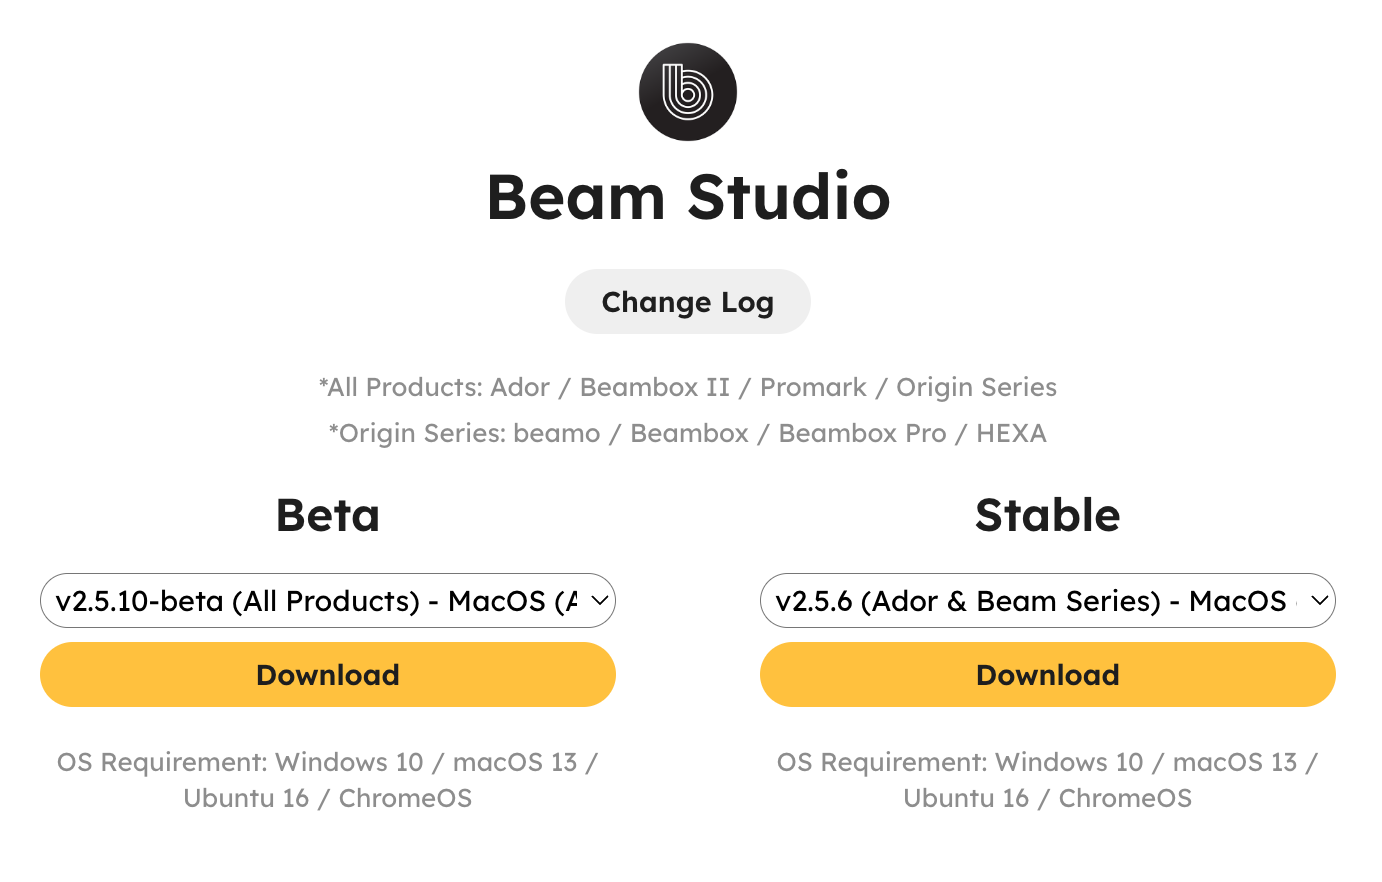Click the Beam Studio title heading
Viewport: 1382px width, 882px height.
pyautogui.click(x=688, y=197)
